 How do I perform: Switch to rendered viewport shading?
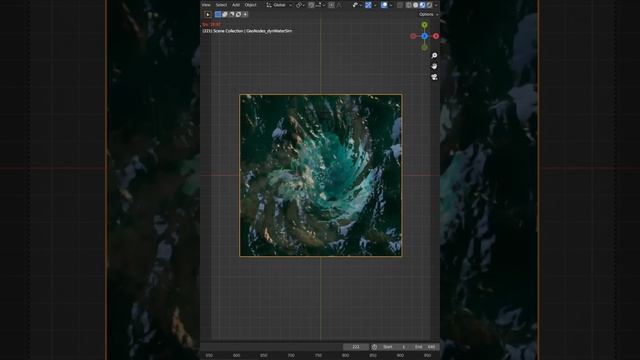tap(429, 5)
